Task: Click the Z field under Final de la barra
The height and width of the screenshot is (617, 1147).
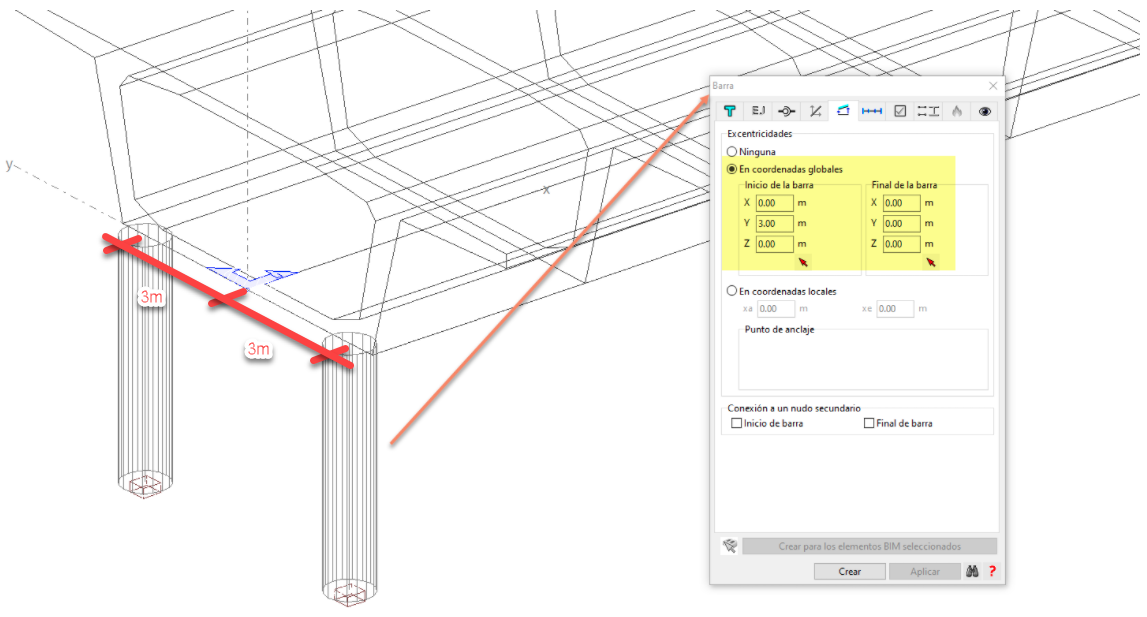Action: (901, 244)
